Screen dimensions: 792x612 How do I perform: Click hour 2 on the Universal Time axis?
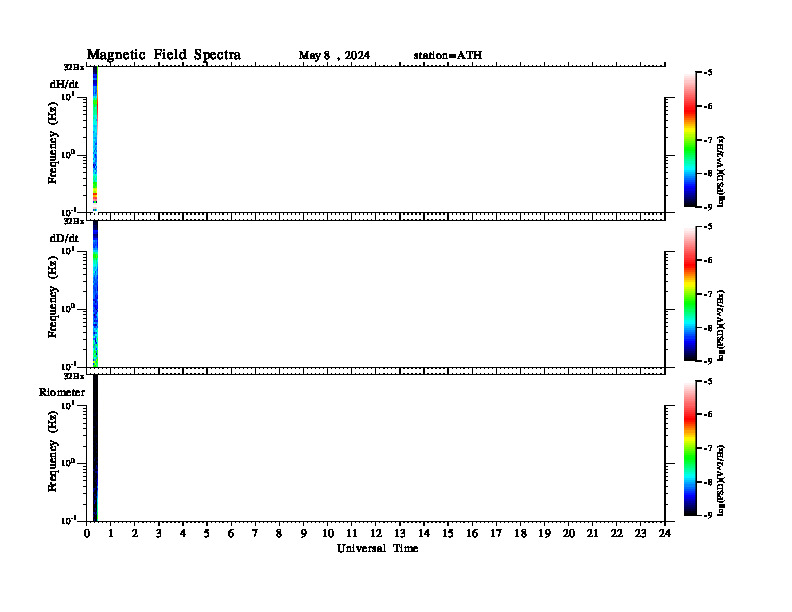pos(135,533)
